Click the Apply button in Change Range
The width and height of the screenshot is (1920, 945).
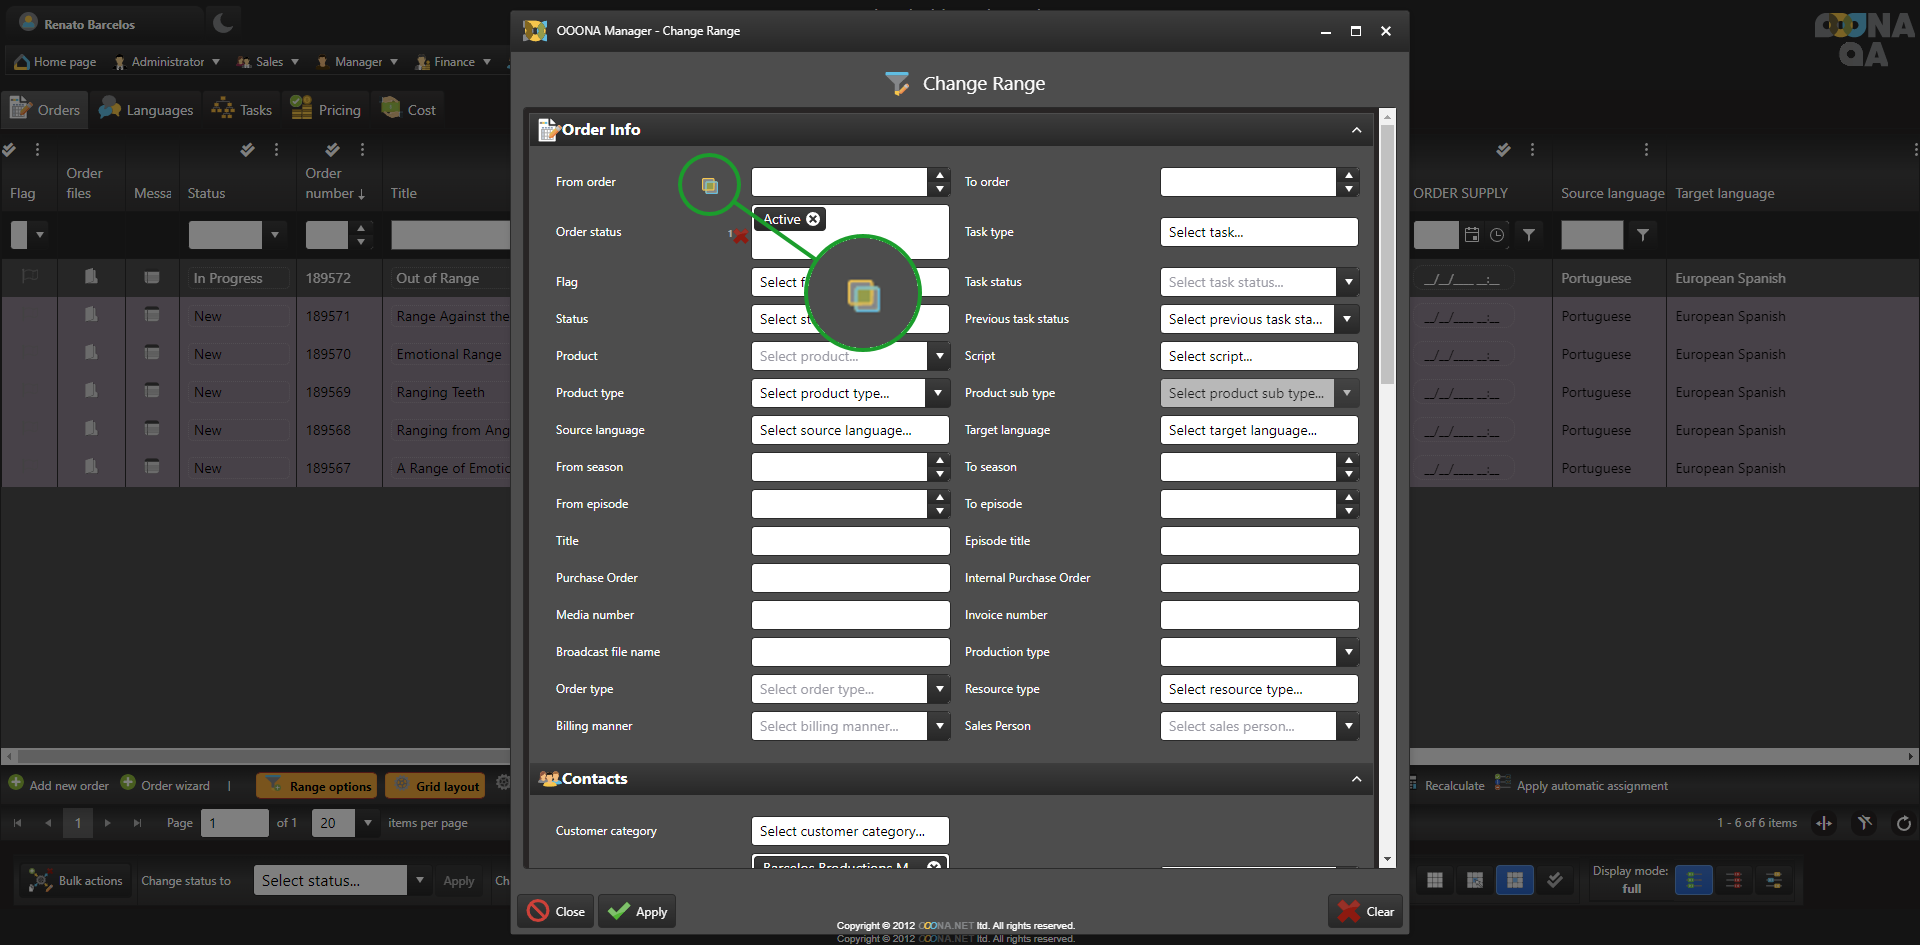pyautogui.click(x=637, y=911)
